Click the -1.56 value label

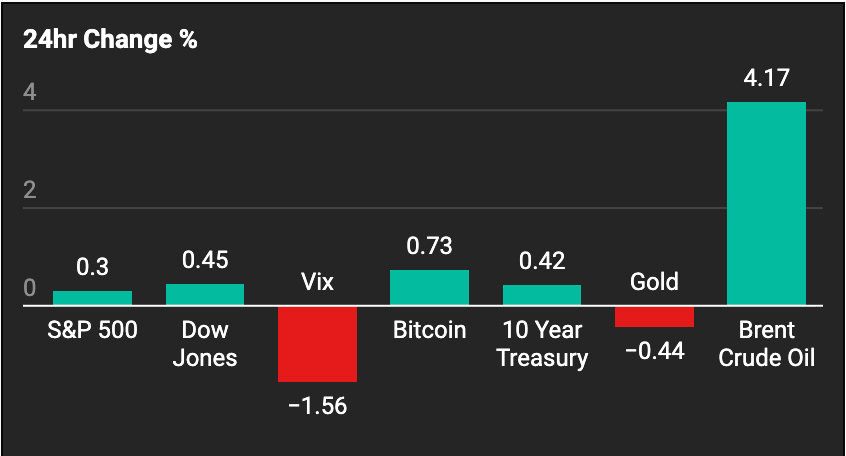pyautogui.click(x=317, y=406)
